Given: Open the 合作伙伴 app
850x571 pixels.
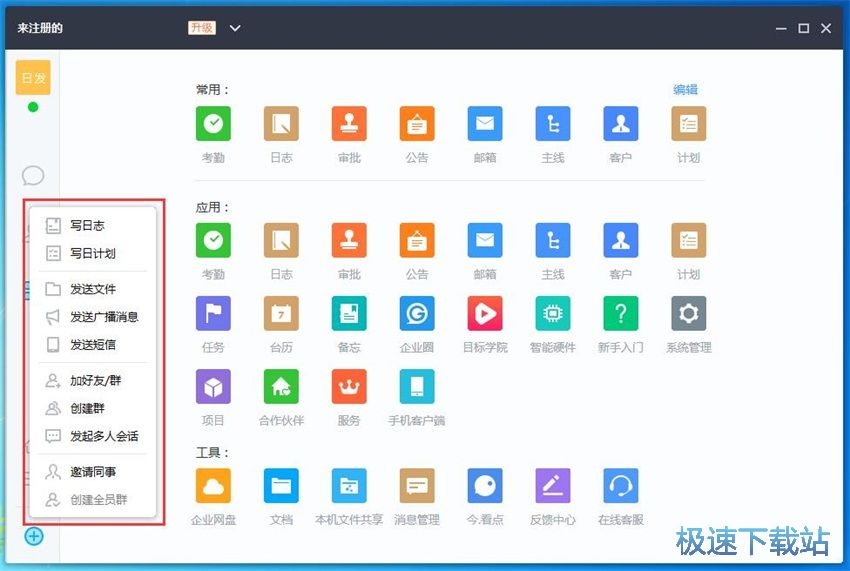Looking at the screenshot, I should click(281, 387).
